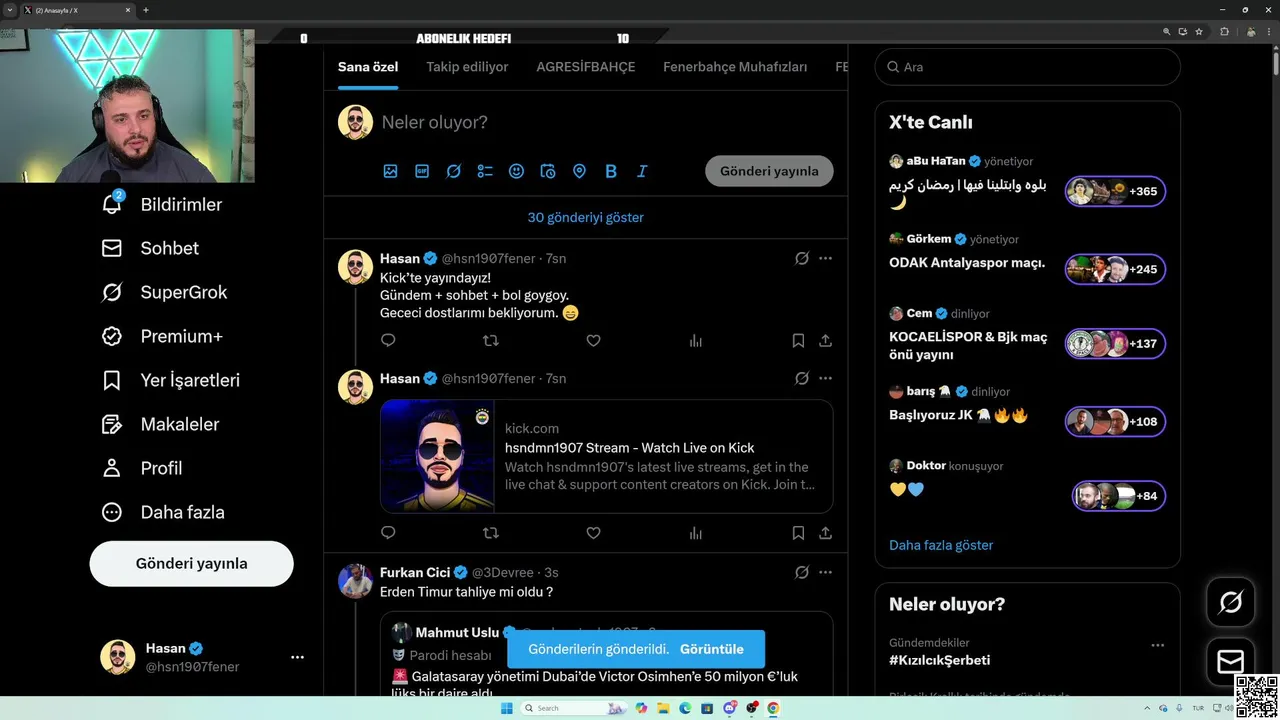The width and height of the screenshot is (1280, 720).
Task: Open Premium+ page in sidebar
Action: (162, 336)
